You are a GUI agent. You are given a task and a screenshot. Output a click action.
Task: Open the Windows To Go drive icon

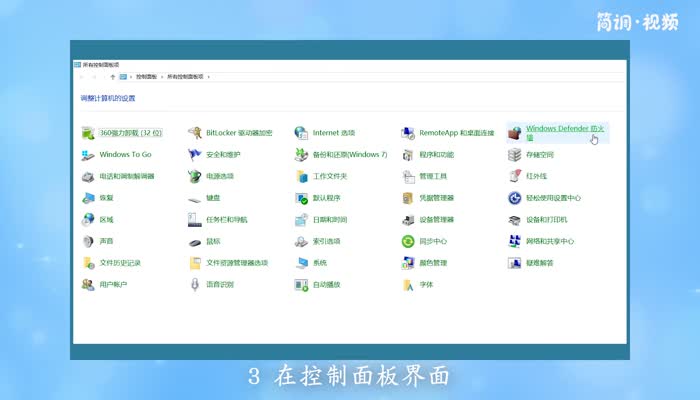coord(88,154)
